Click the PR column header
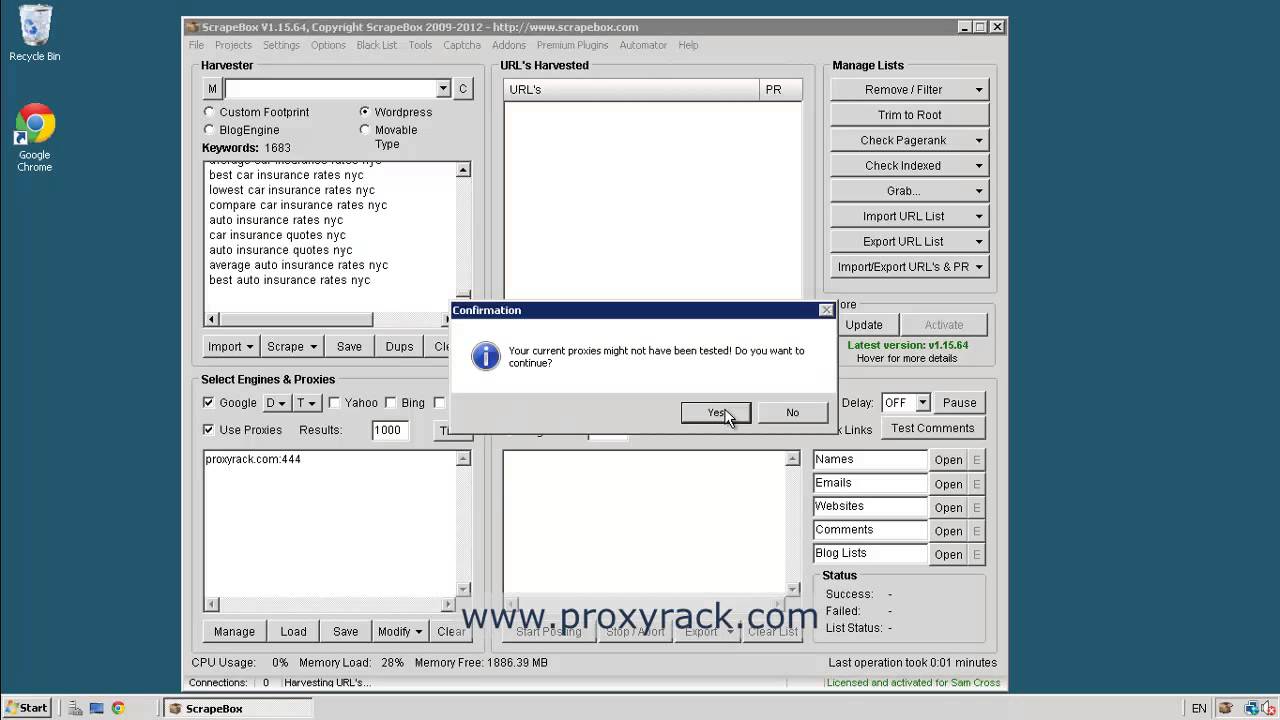 tap(780, 89)
